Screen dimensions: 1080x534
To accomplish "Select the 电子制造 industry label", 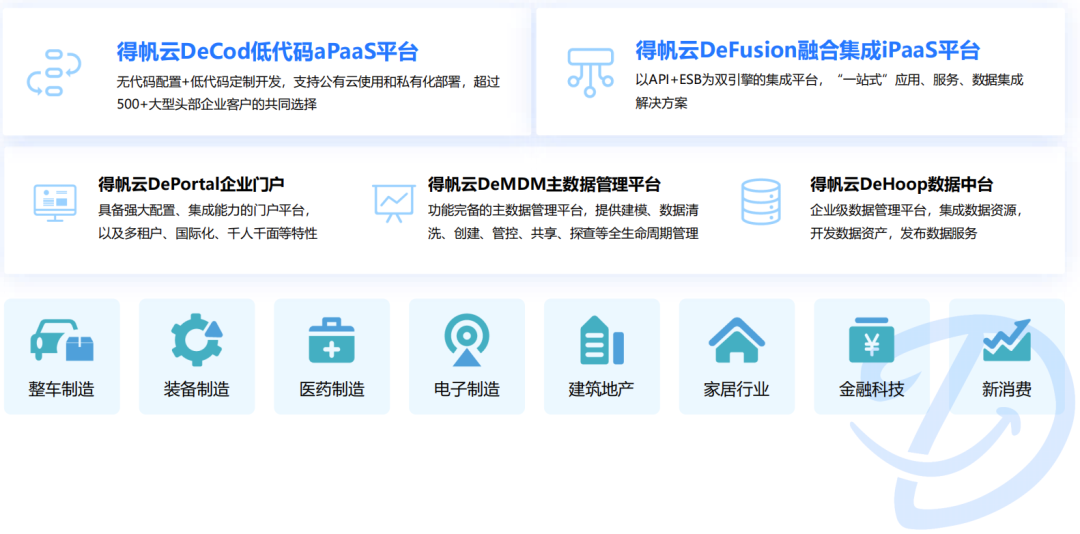I will click(466, 389).
